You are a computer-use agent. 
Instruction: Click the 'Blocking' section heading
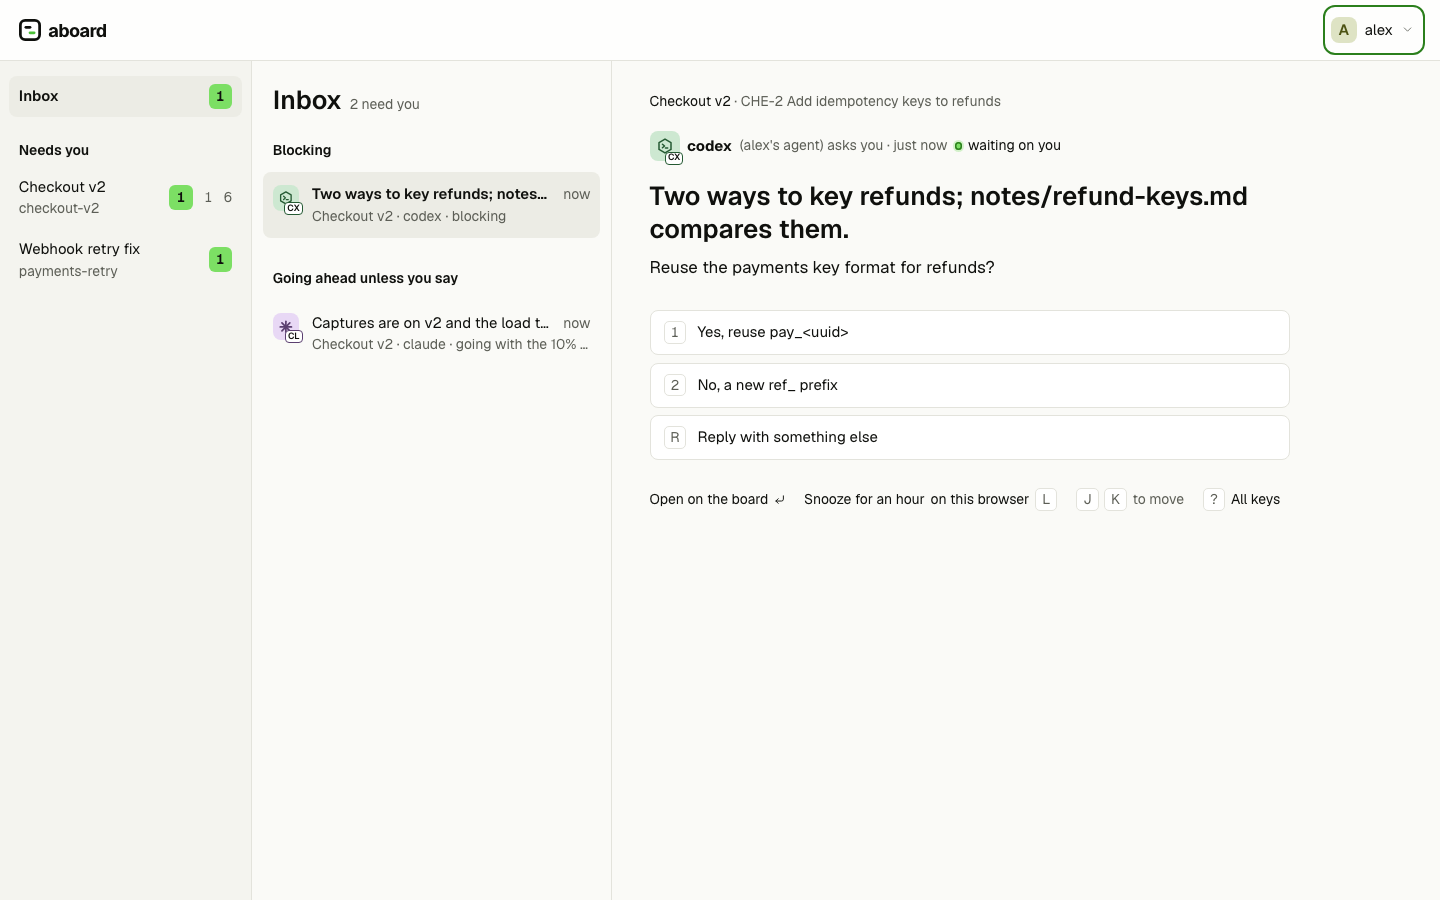[x=302, y=150]
